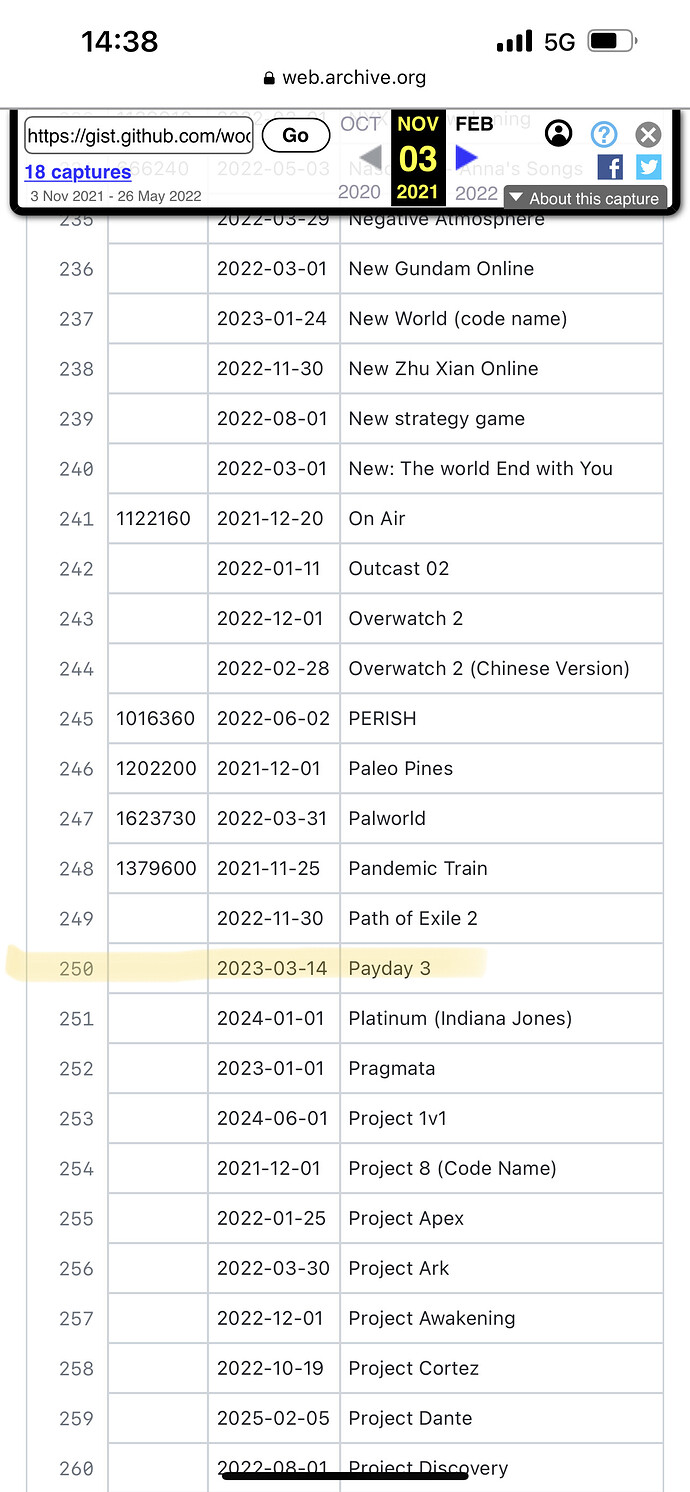Expand the About this capture dropdown
This screenshot has width=690, height=1492.
(584, 198)
